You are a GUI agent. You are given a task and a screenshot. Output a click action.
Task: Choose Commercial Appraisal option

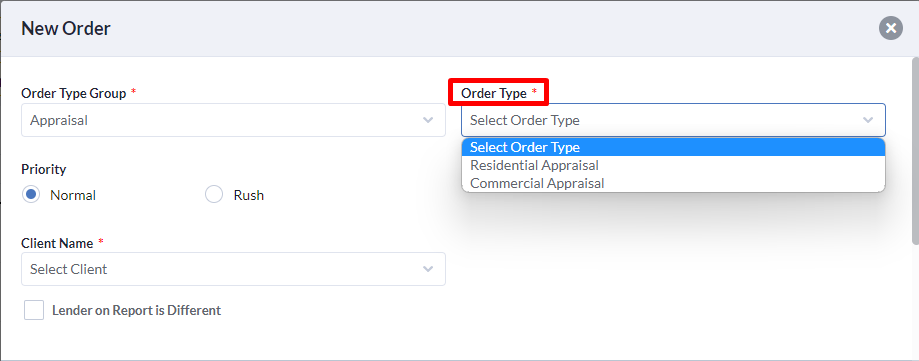pos(673,183)
